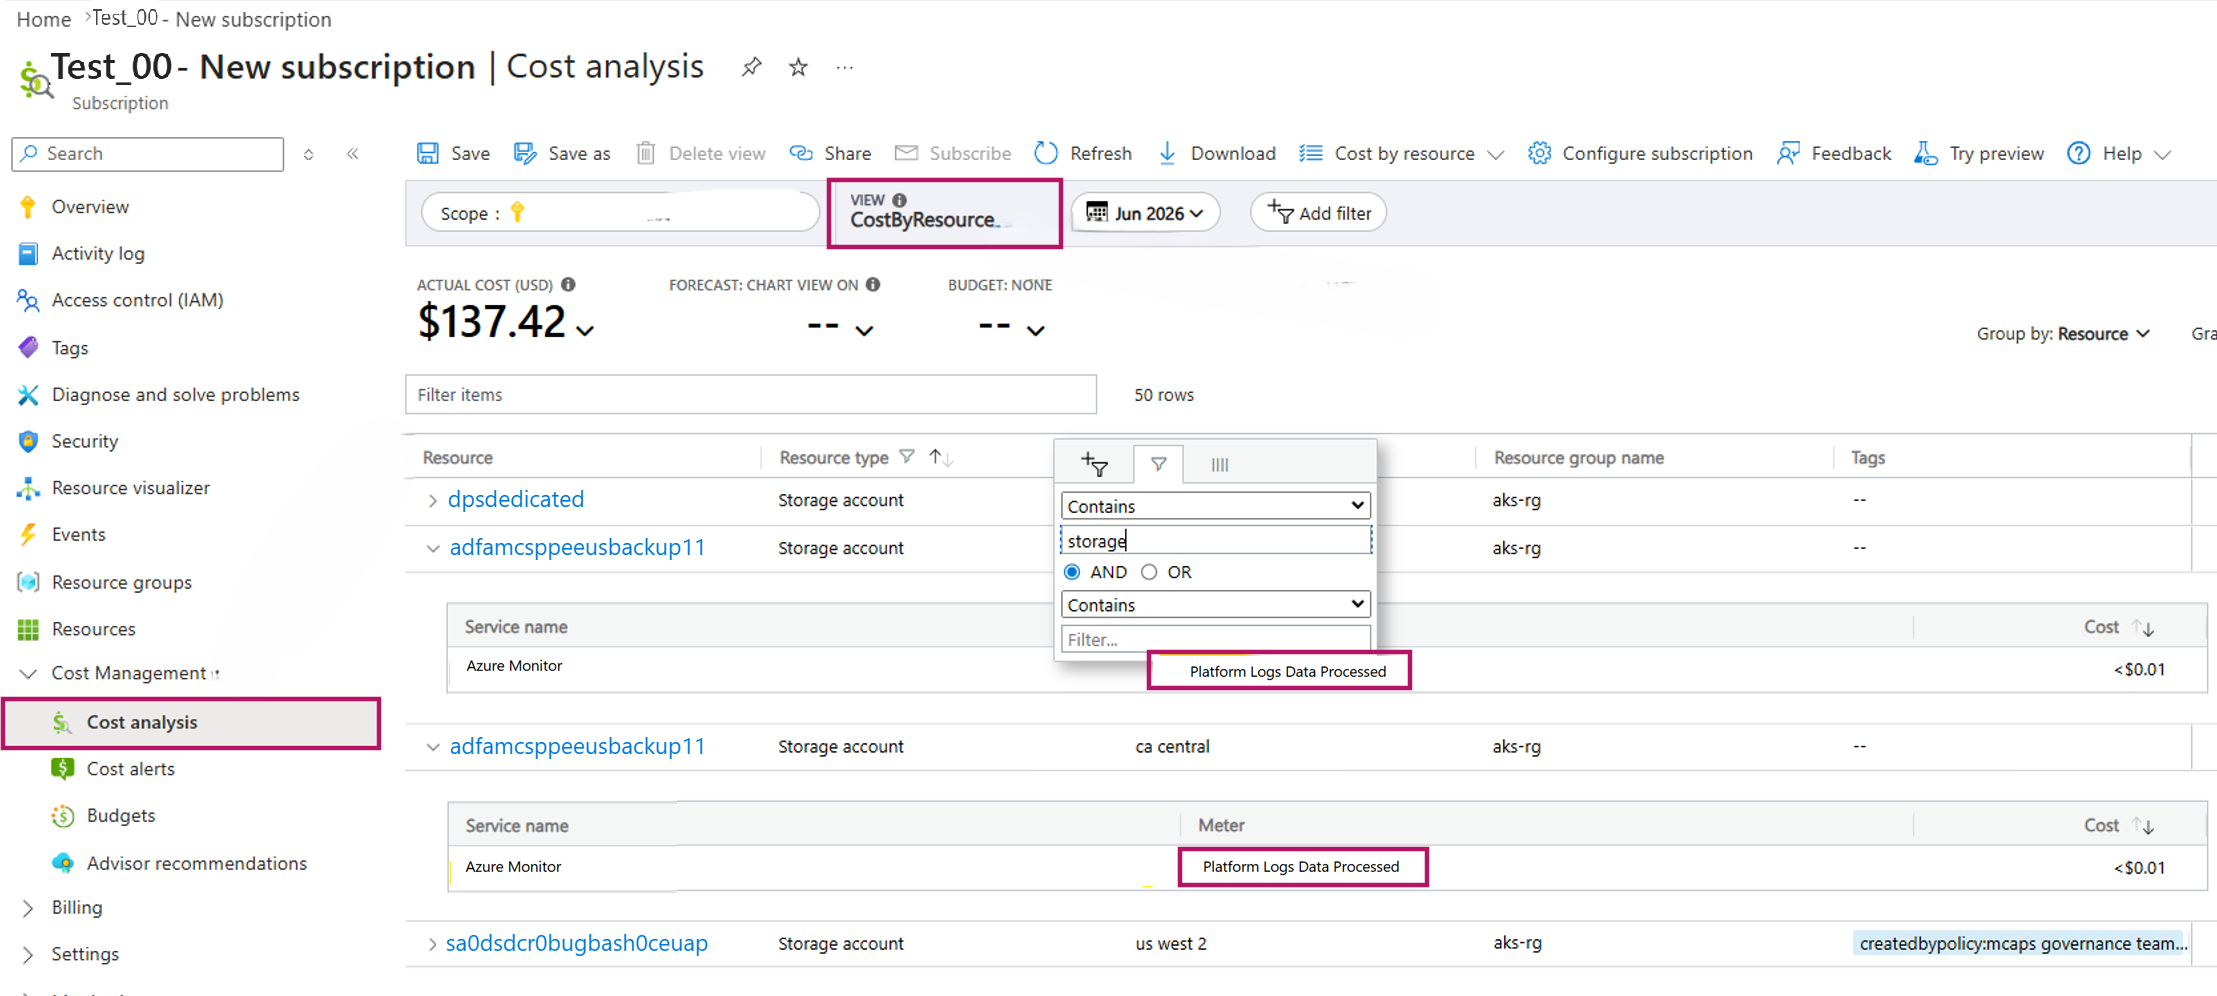Open Resource groups in the left menu
2217x996 pixels.
coord(121,582)
